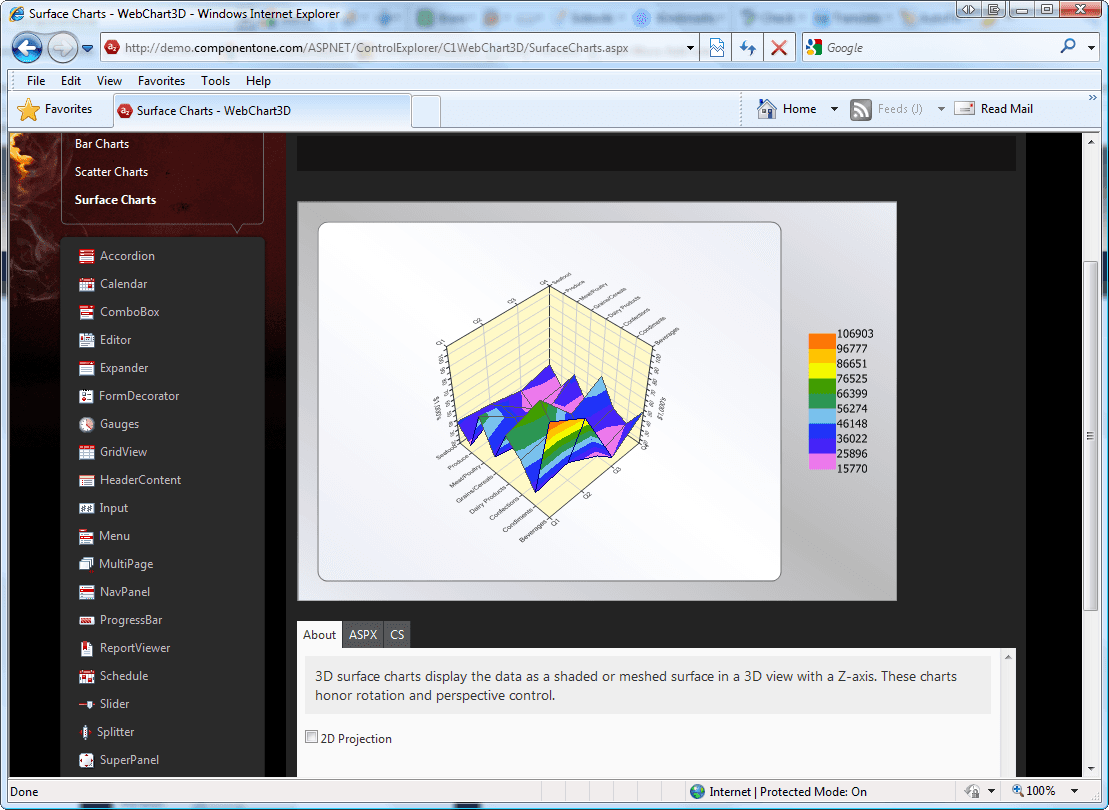
Task: Expand the toolbar overflow chevron
Action: tap(1092, 98)
